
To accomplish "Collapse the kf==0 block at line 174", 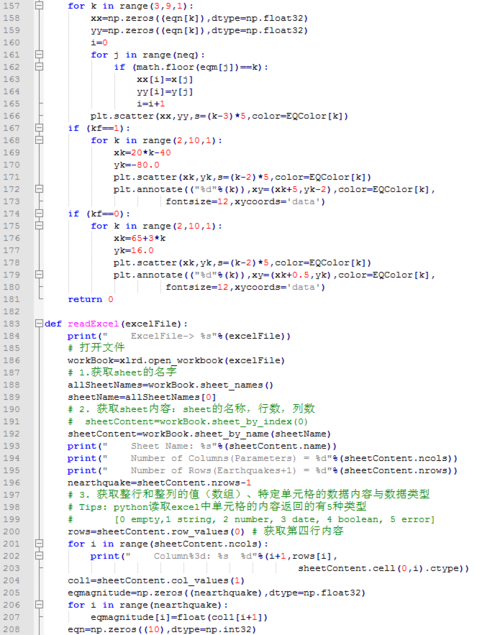I will pos(39,213).
